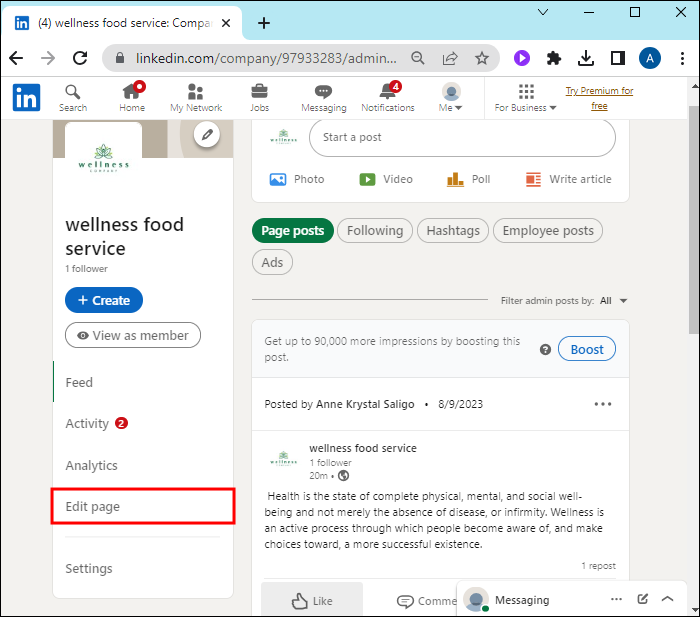
Task: Open Analytics in the sidebar
Action: click(x=92, y=465)
